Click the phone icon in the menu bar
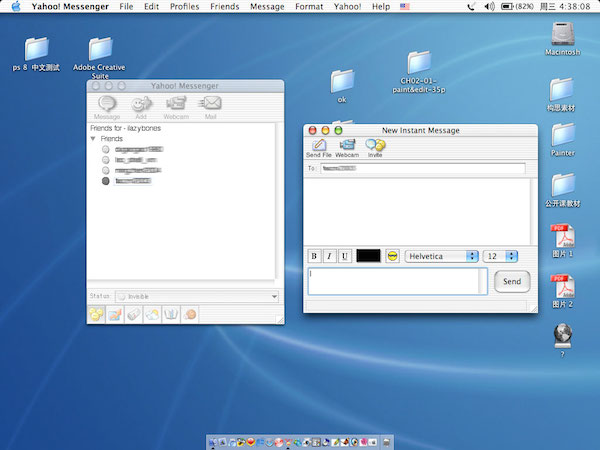Screen dimensions: 600x450 tap(471, 7)
